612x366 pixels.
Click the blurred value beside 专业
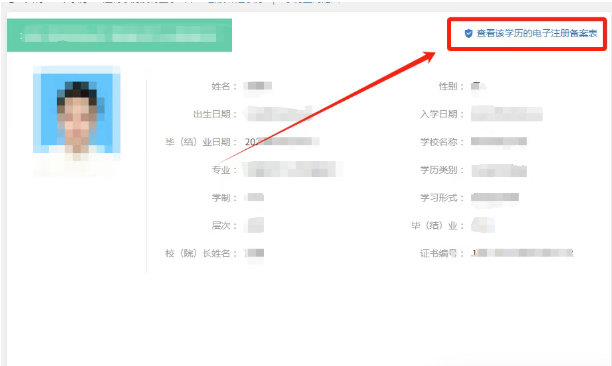point(293,169)
